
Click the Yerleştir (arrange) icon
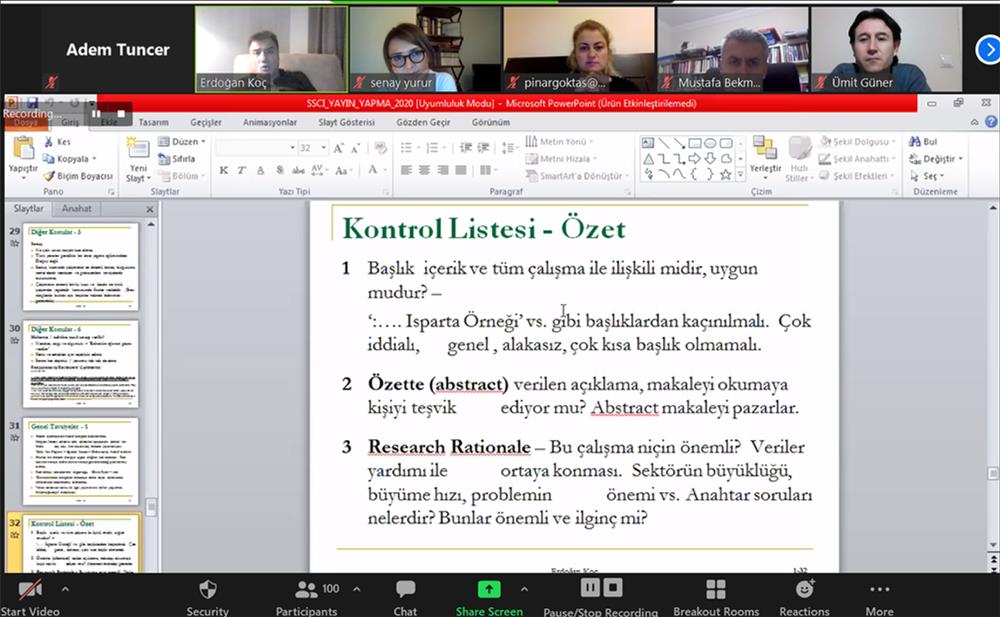click(765, 148)
